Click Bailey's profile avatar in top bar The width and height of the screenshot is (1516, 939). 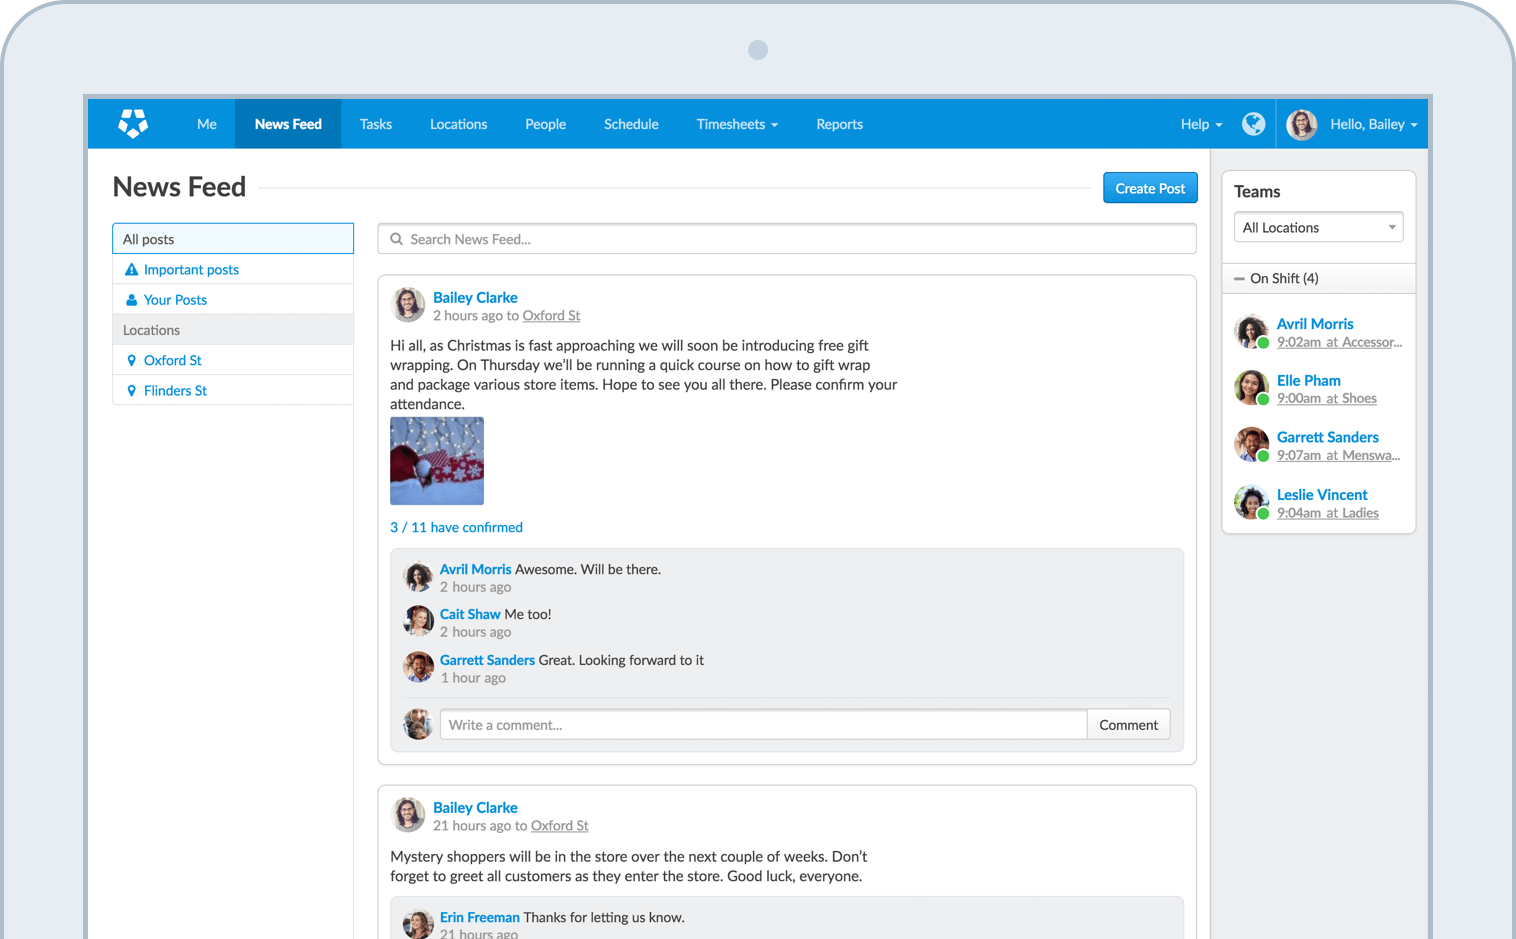pos(1301,124)
